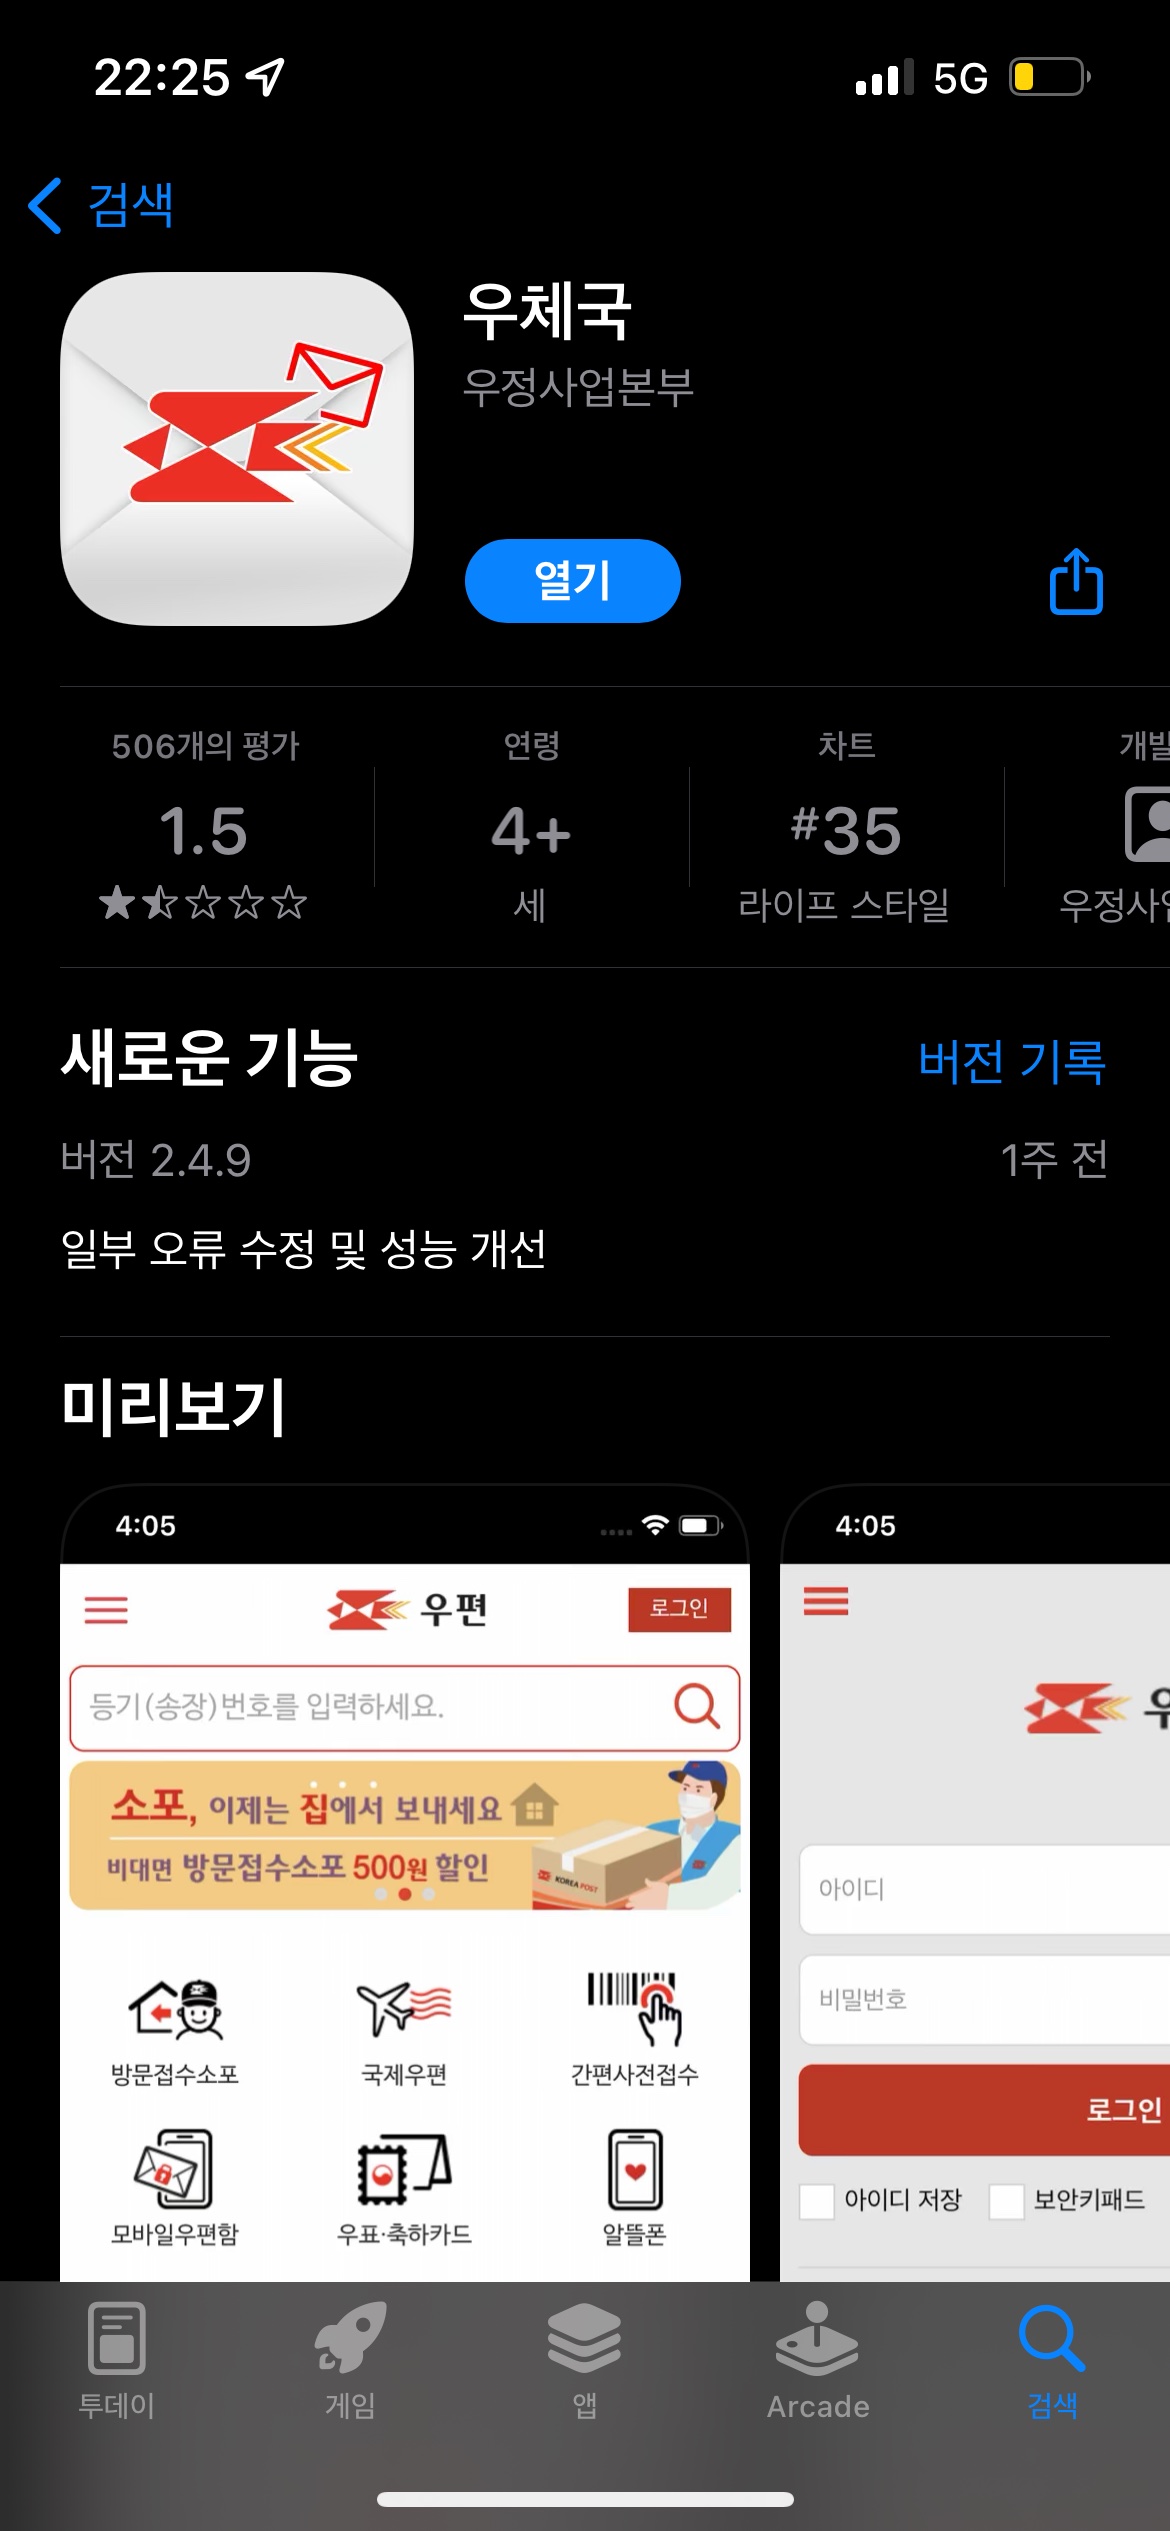This screenshot has height=2531, width=1170.
Task: Tap the share icon beside 열기
Action: pyautogui.click(x=1076, y=581)
